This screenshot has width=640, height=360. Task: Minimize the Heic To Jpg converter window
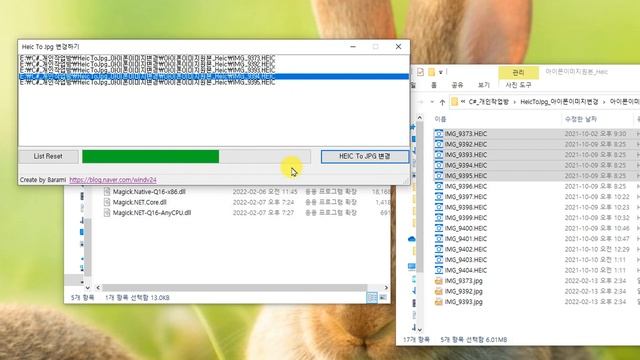[x=353, y=47]
